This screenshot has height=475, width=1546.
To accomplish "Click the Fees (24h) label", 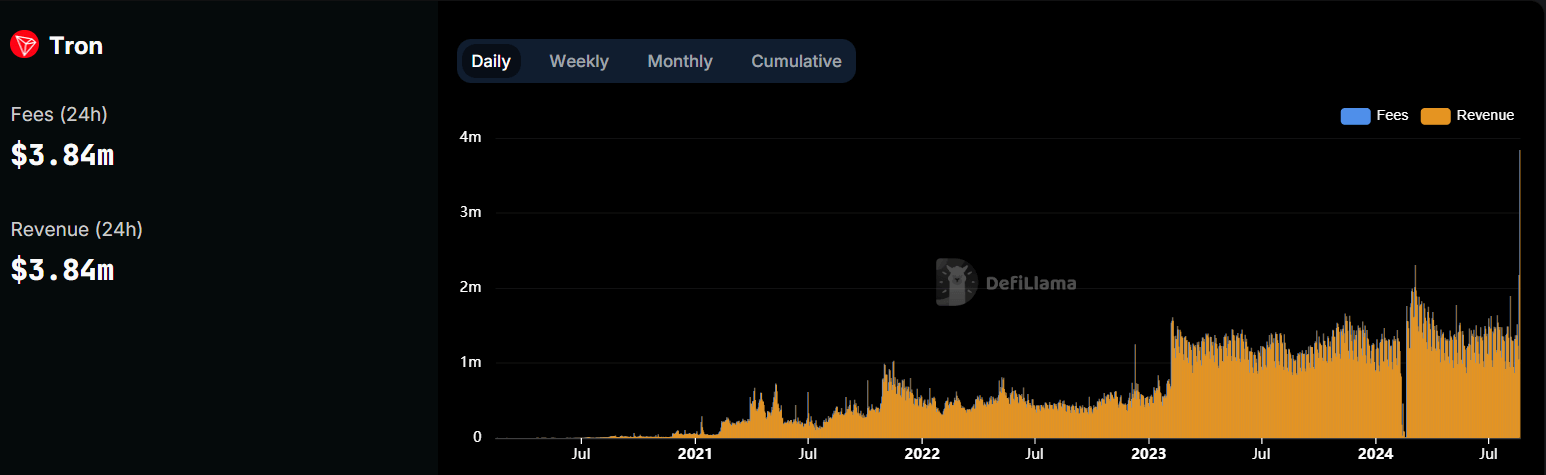I will click(x=59, y=115).
